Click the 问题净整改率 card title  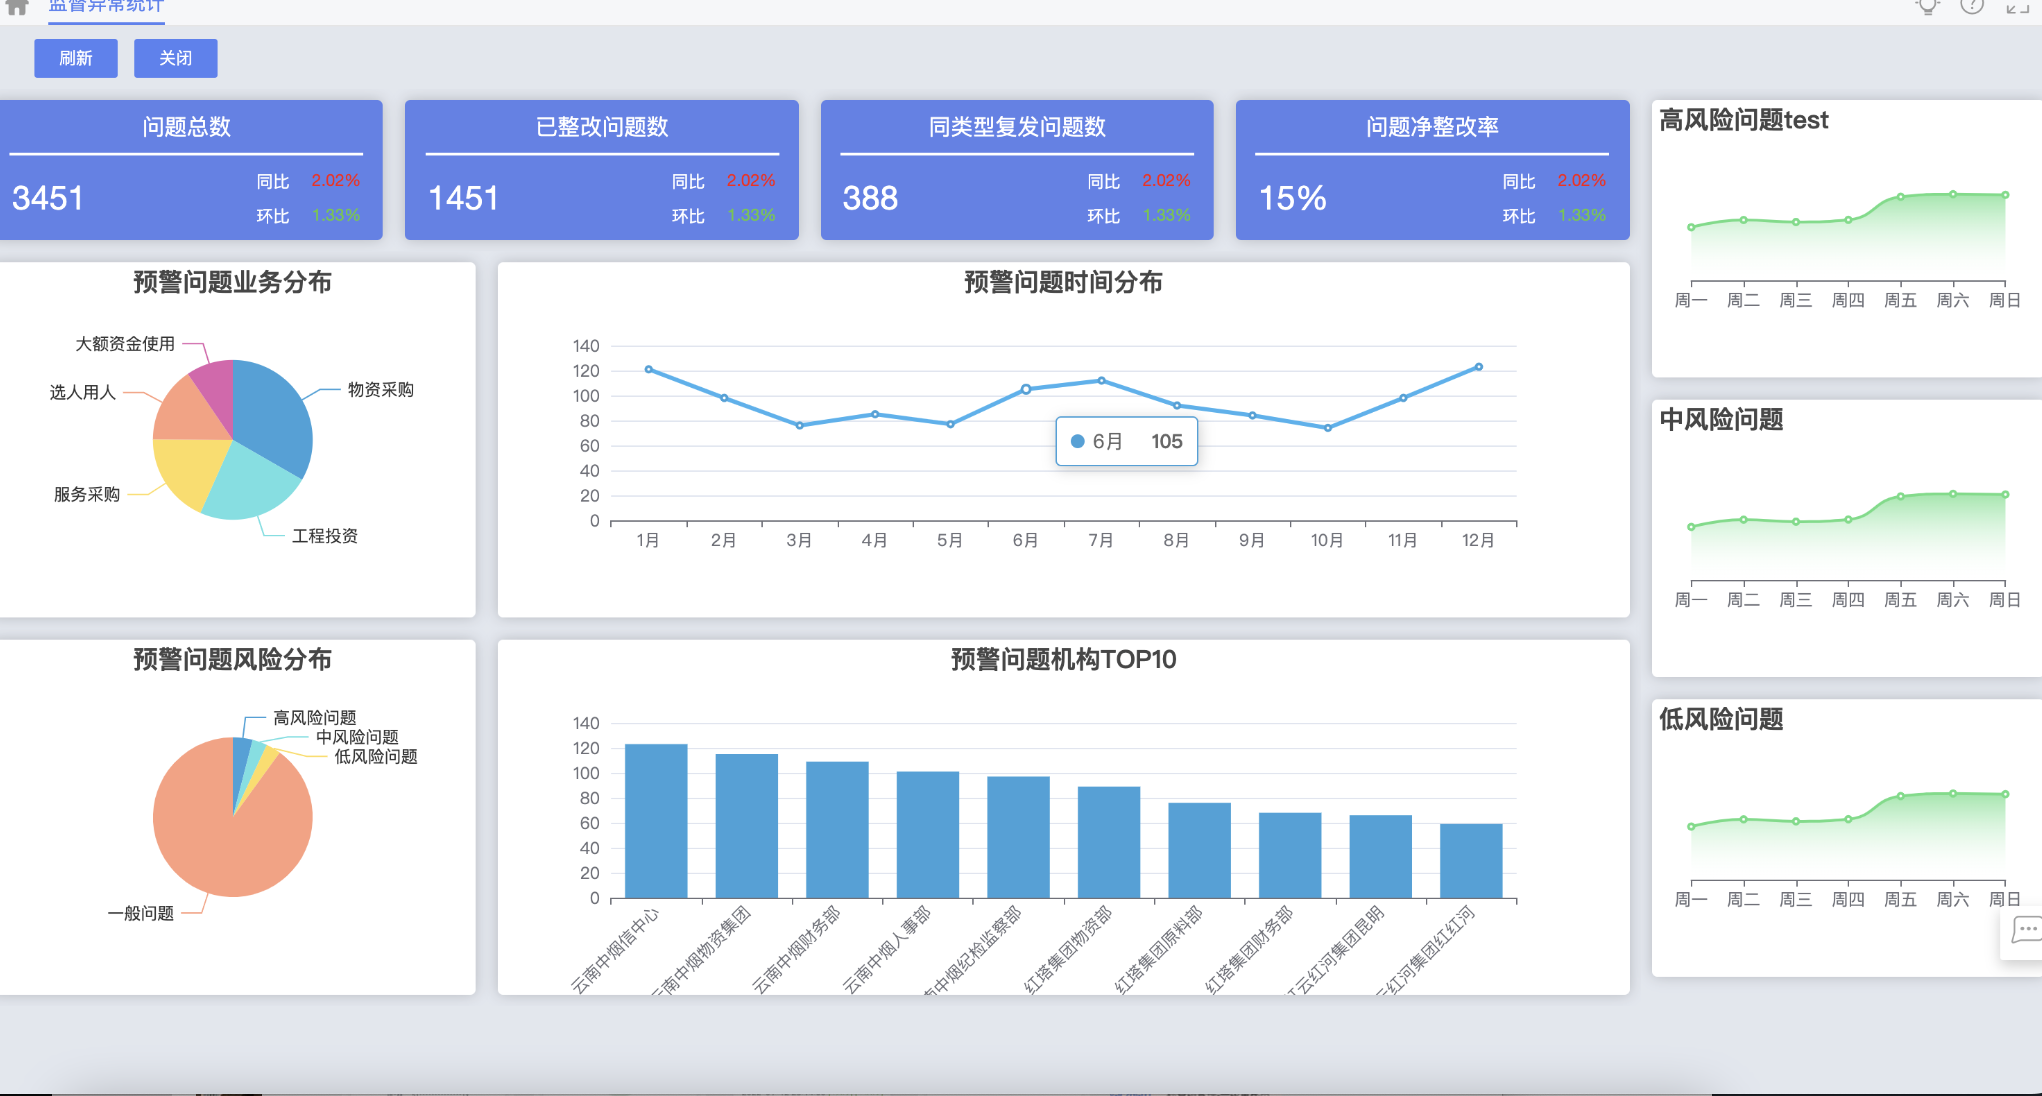(x=1432, y=127)
